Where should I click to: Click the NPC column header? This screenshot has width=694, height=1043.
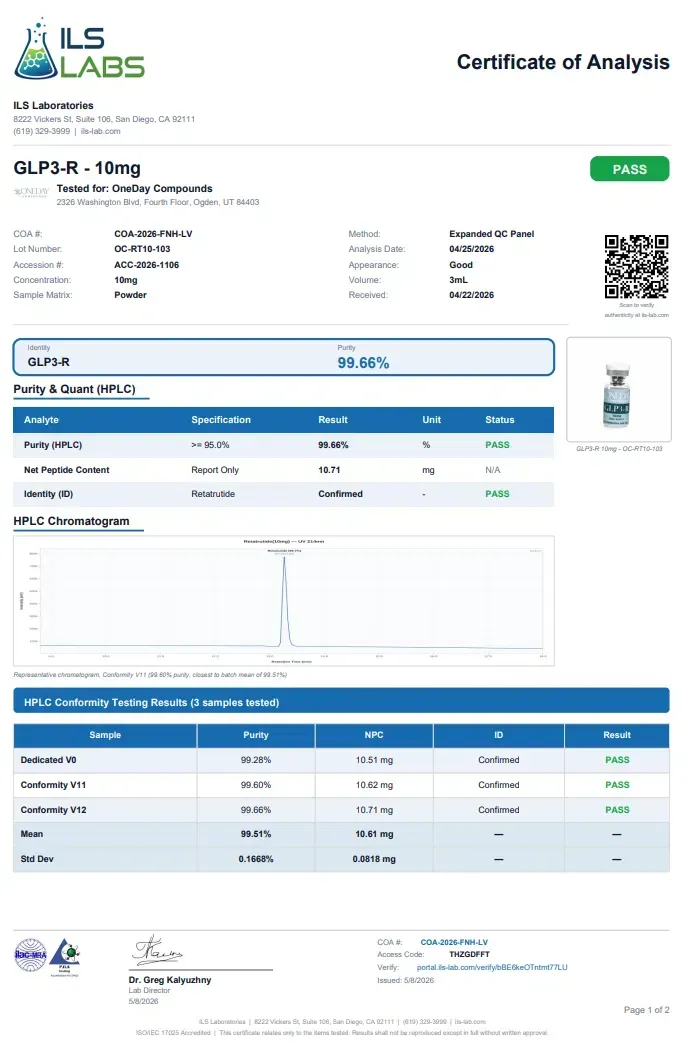[x=374, y=735]
